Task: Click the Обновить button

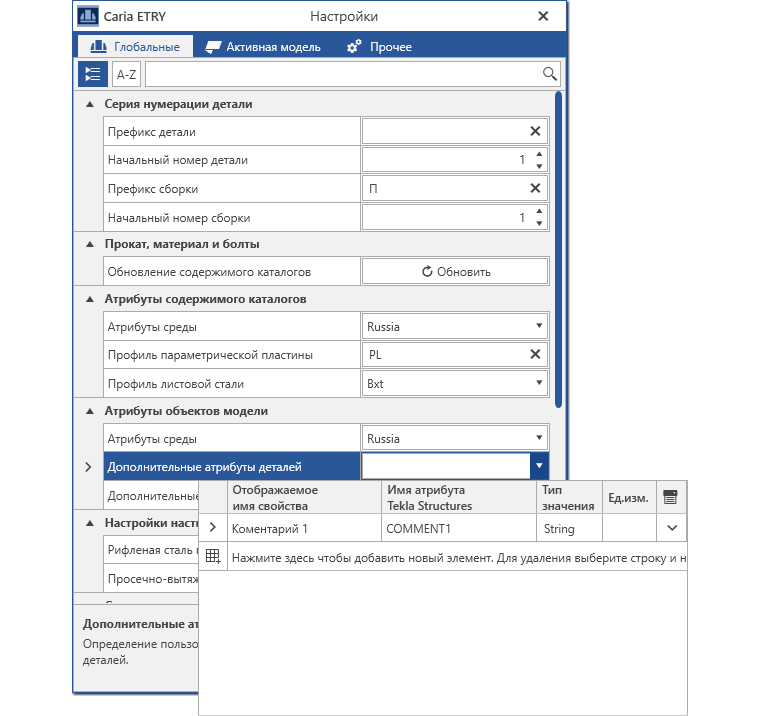Action: tap(455, 271)
